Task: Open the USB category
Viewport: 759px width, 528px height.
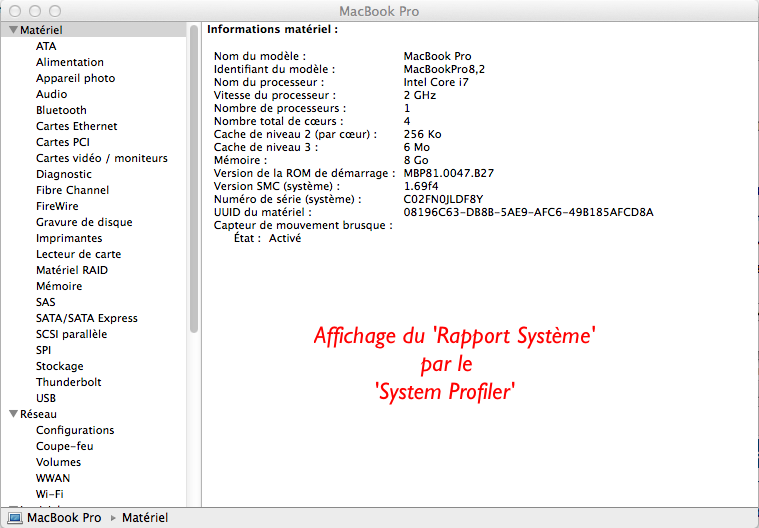Action: pyautogui.click(x=46, y=397)
